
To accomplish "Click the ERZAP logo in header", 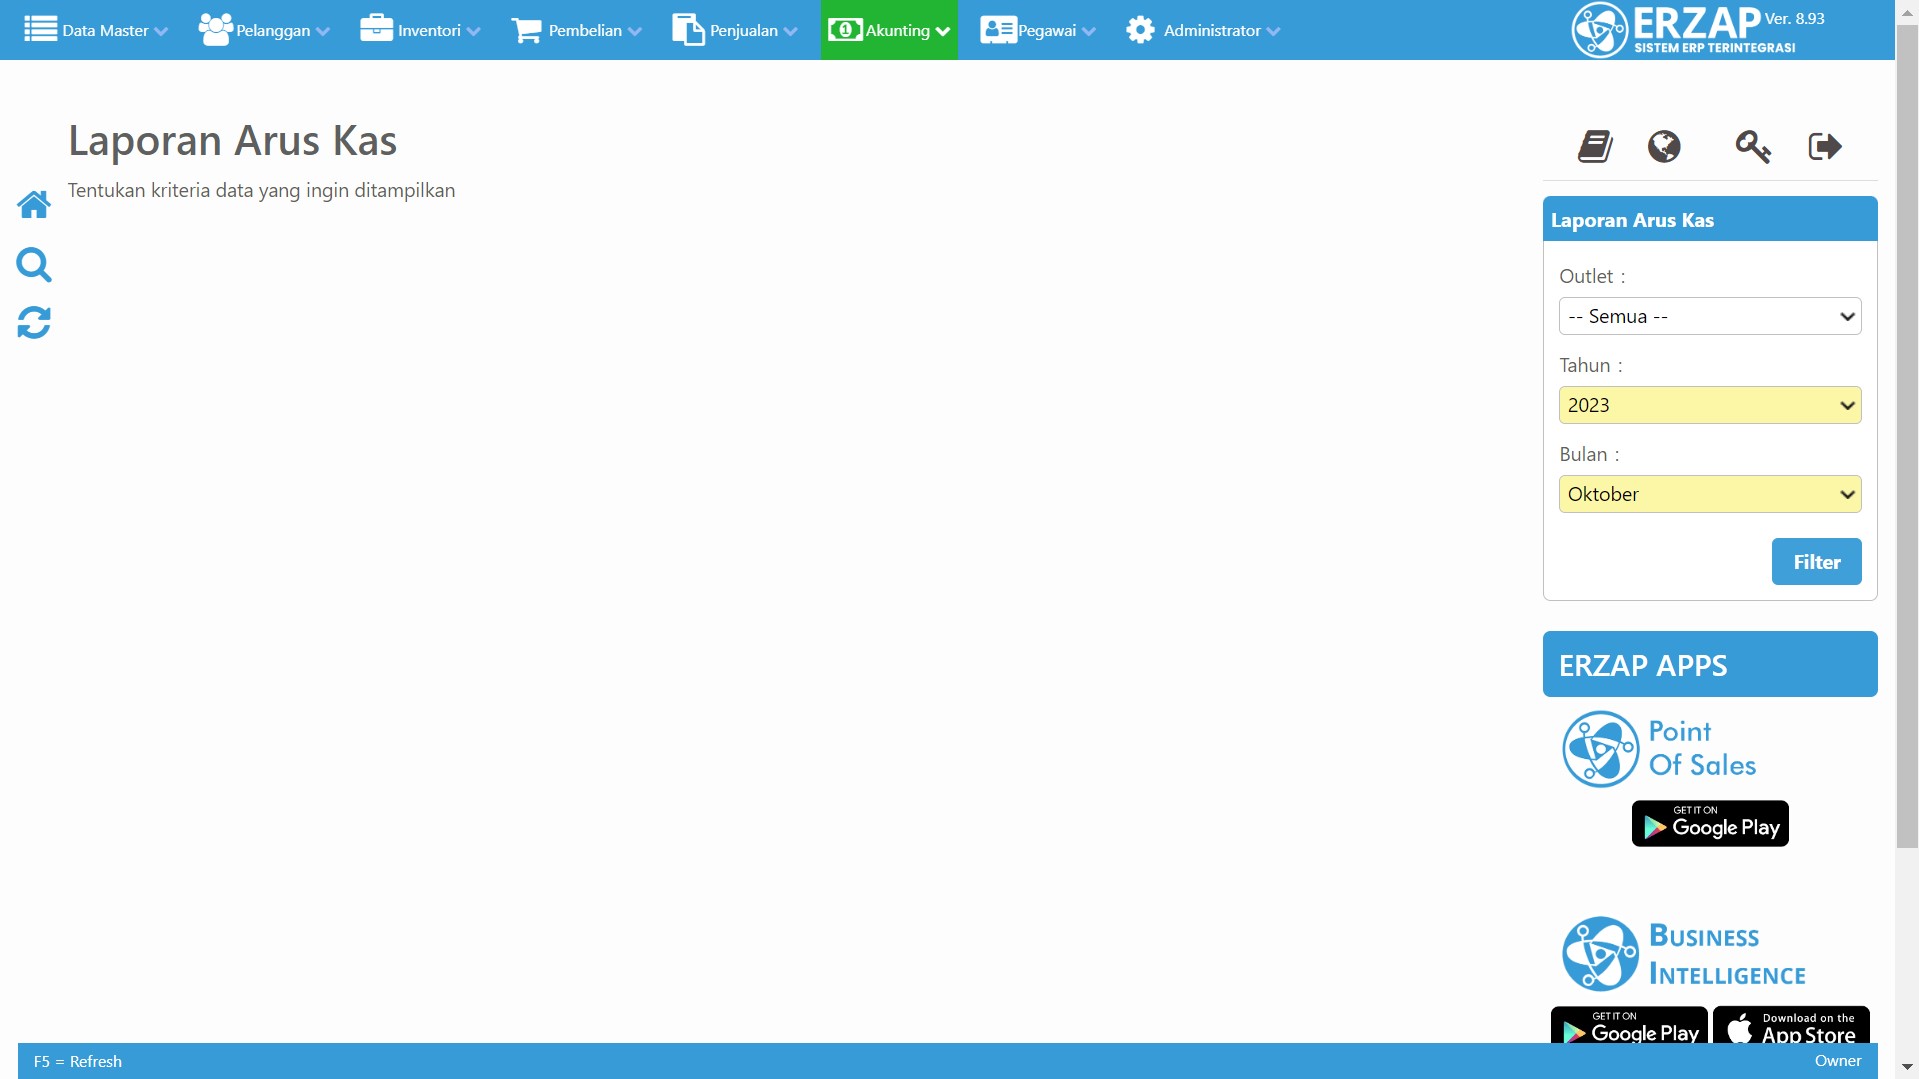I will pyautogui.click(x=1683, y=30).
